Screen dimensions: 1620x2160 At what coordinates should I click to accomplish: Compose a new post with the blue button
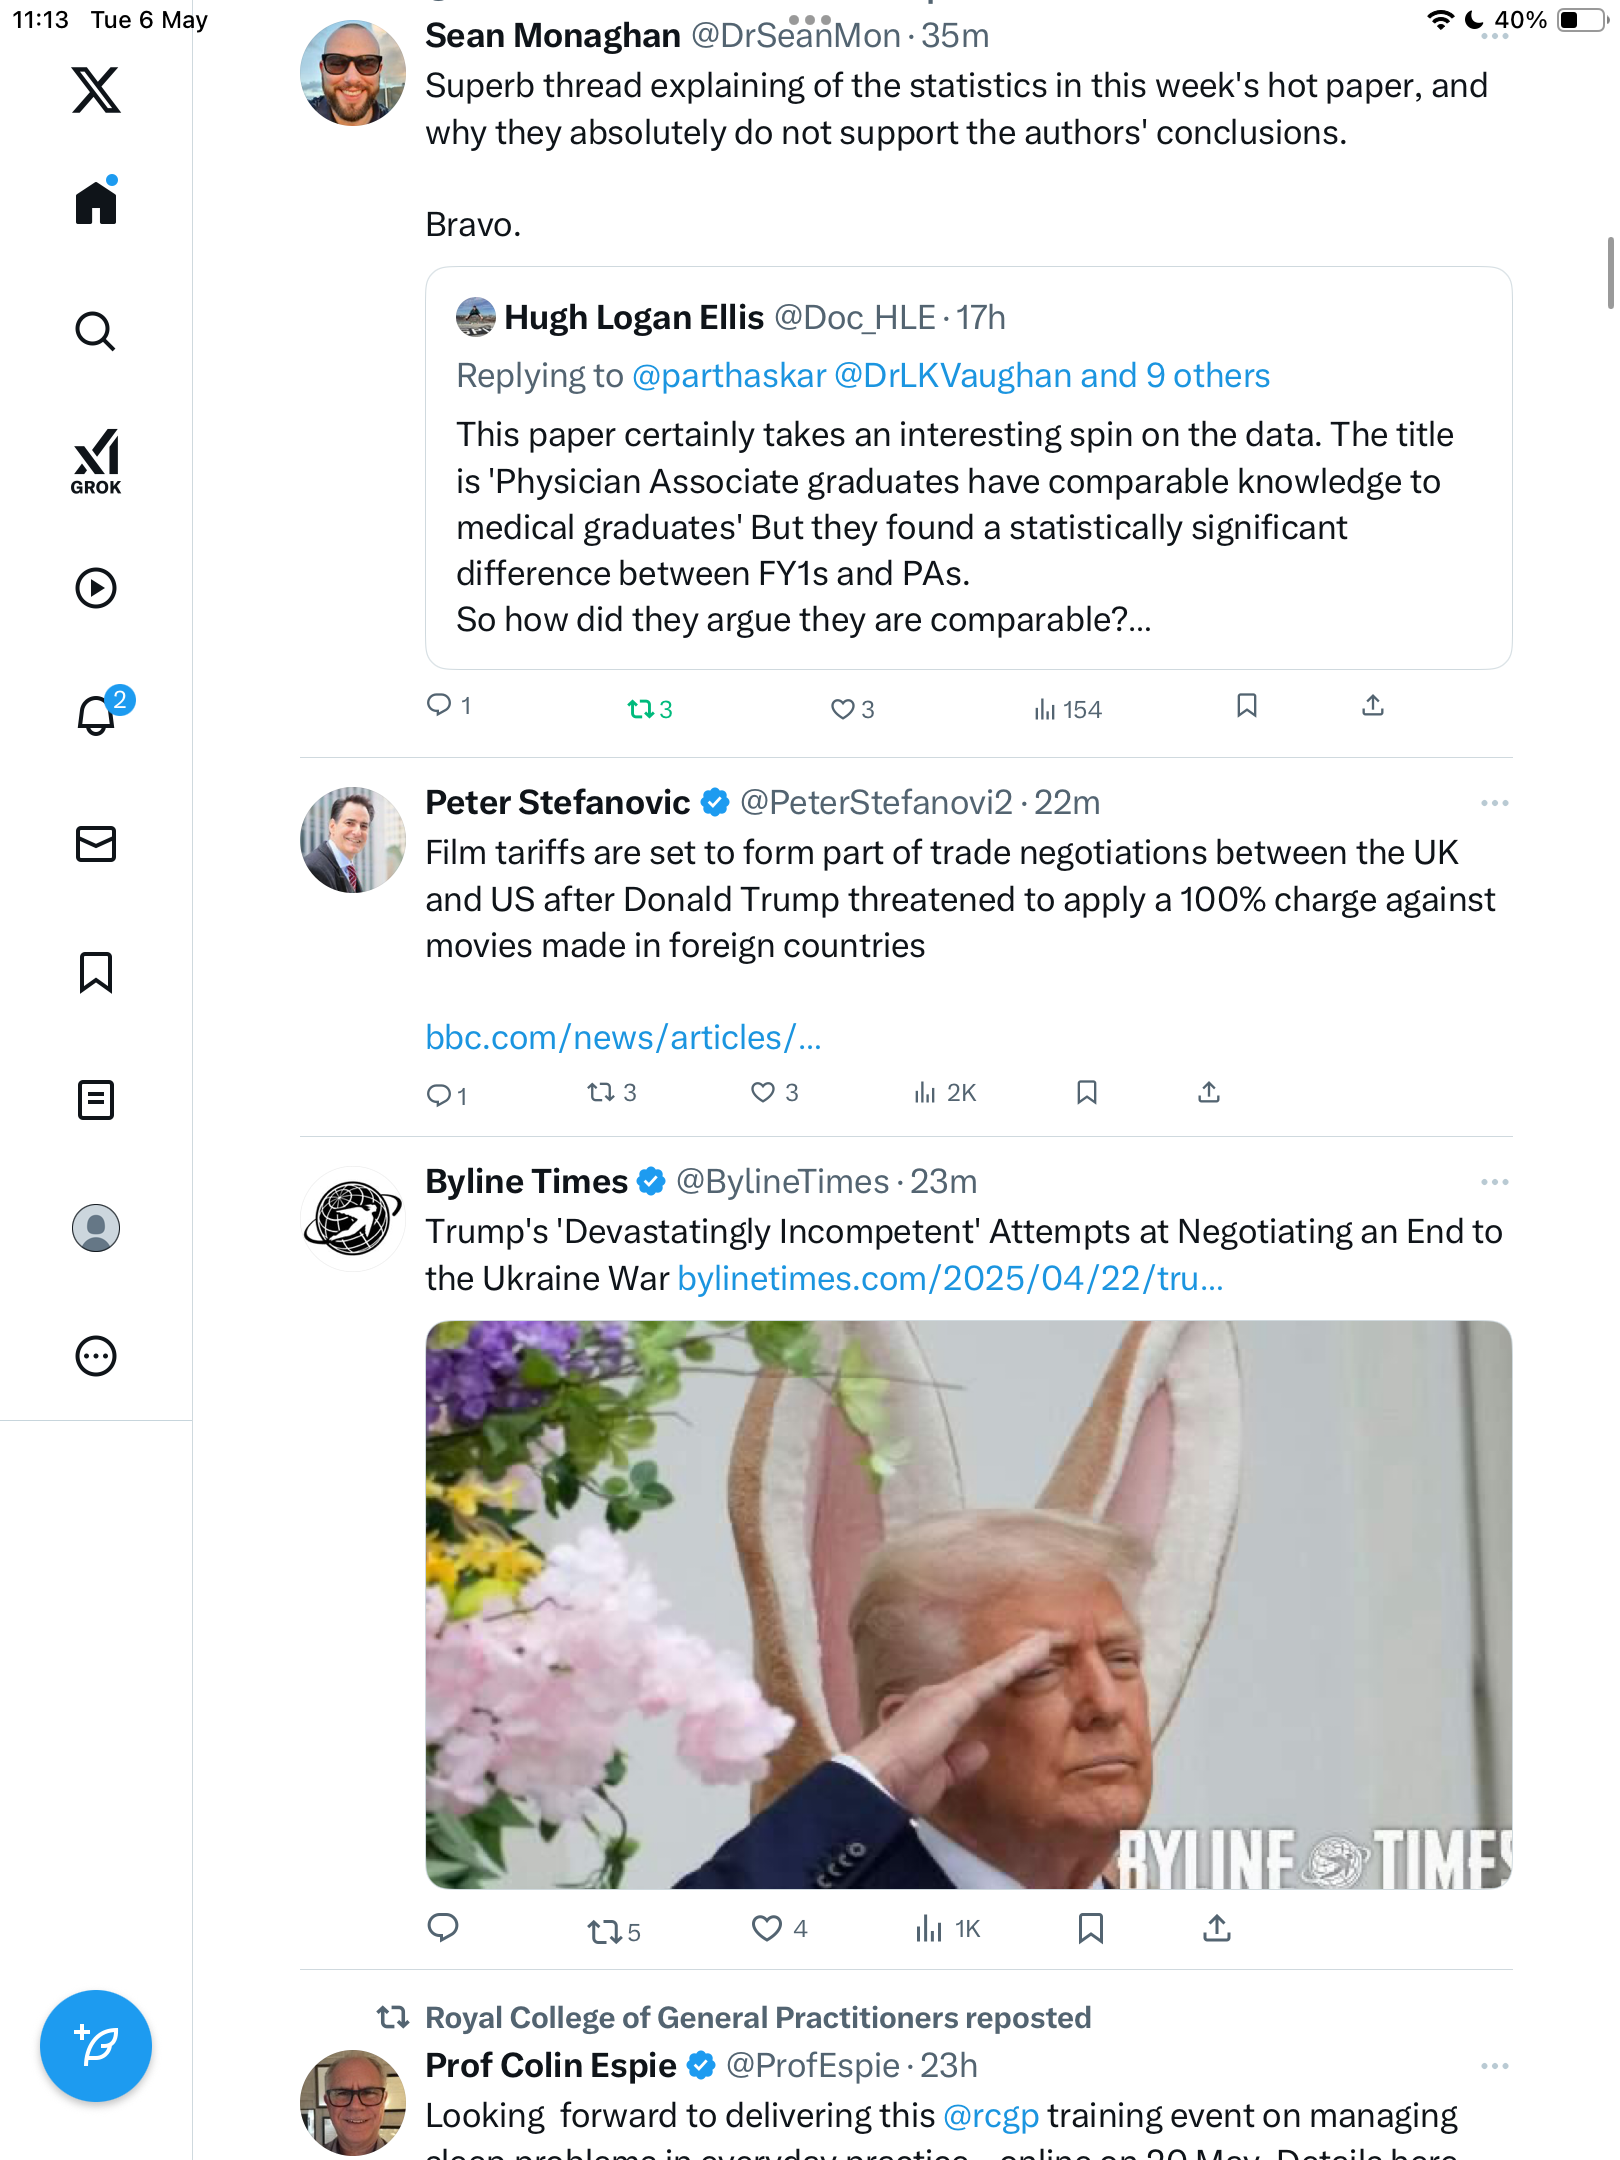tap(96, 2045)
